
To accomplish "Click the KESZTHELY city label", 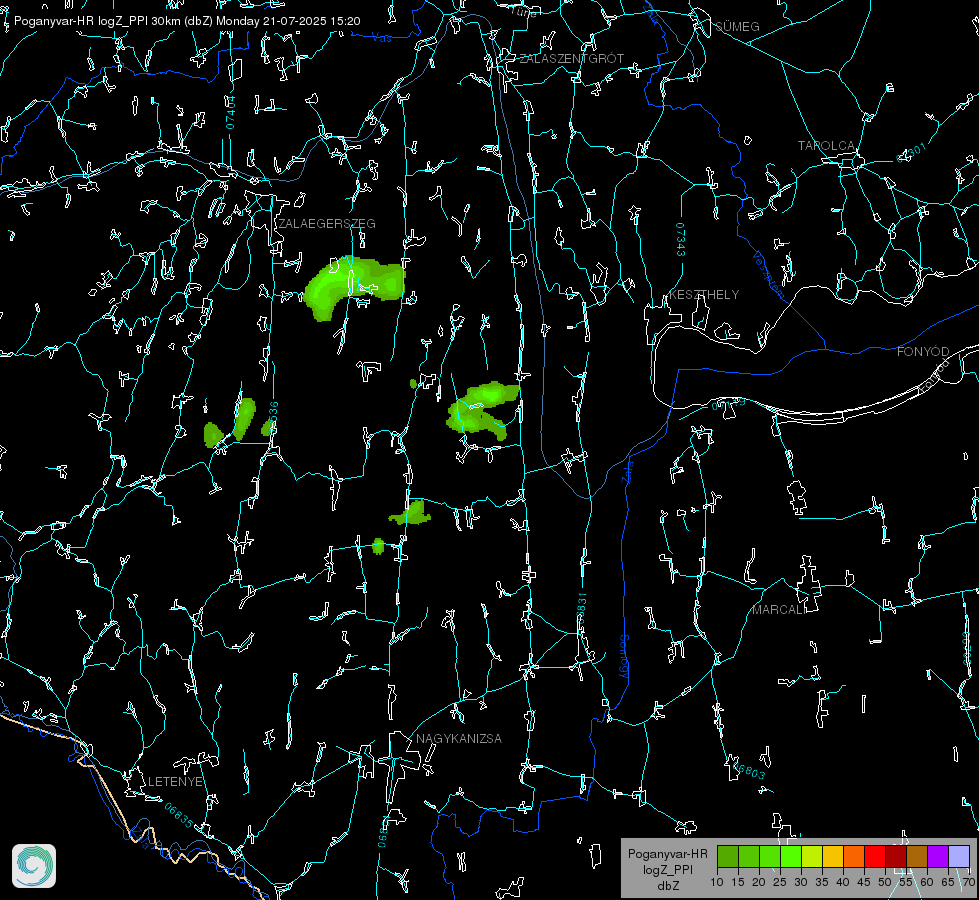I will [704, 295].
